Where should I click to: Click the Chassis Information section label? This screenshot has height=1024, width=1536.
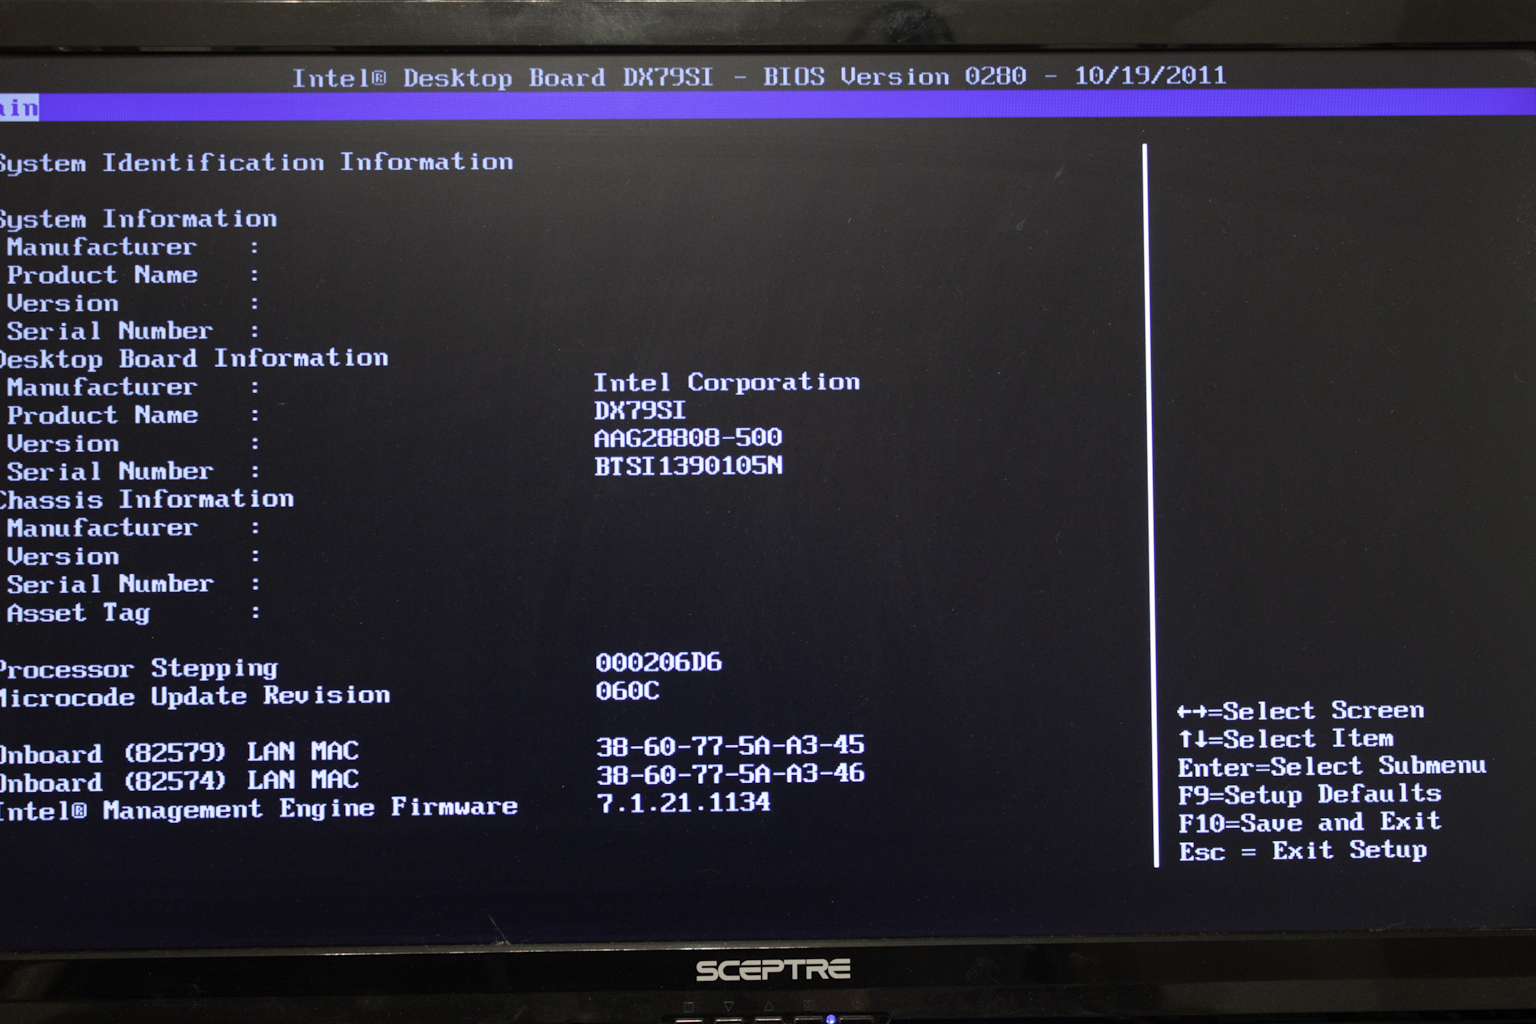(147, 499)
